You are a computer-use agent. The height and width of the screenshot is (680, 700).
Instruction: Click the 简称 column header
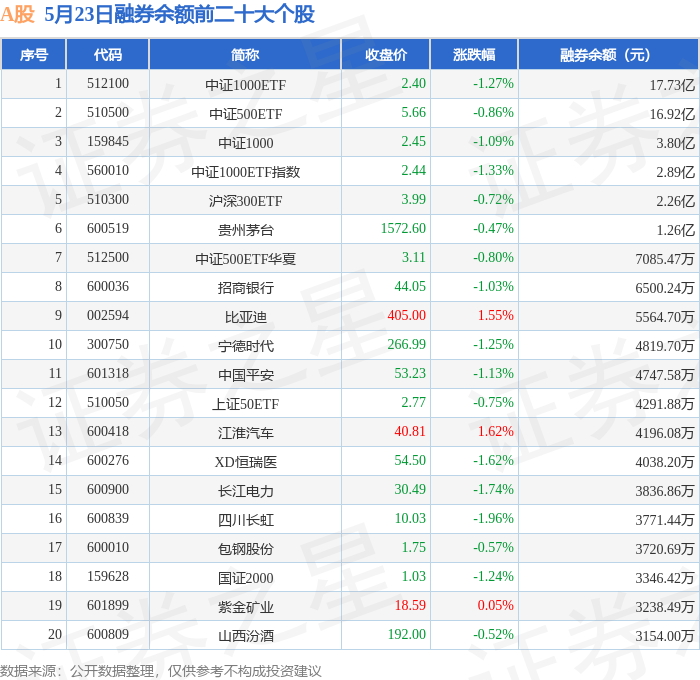click(245, 54)
